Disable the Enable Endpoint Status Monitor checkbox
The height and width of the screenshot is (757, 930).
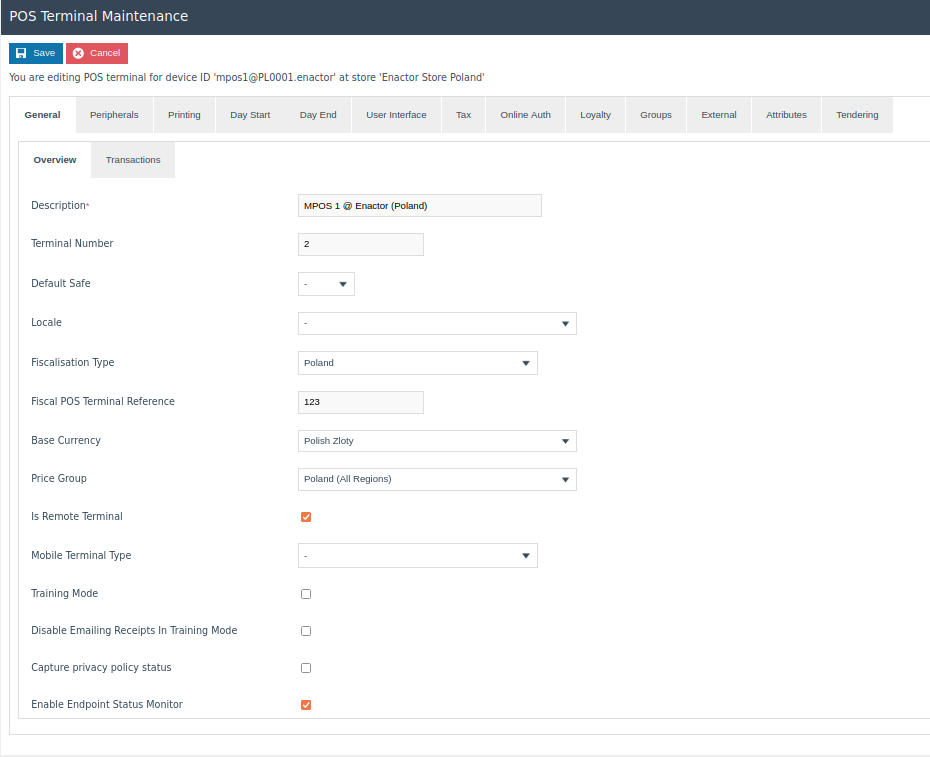click(x=306, y=705)
